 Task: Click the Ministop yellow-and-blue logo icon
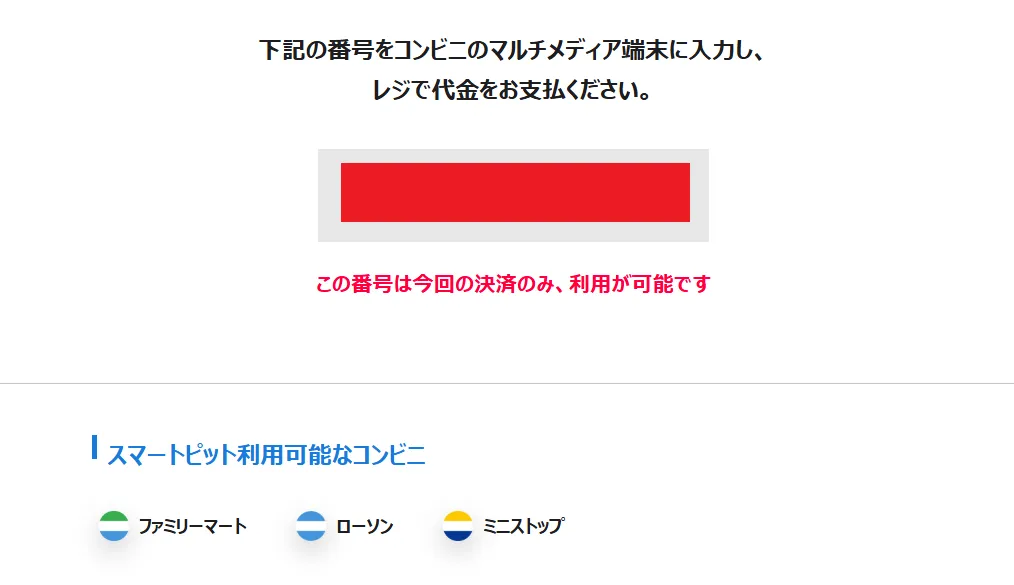458,526
